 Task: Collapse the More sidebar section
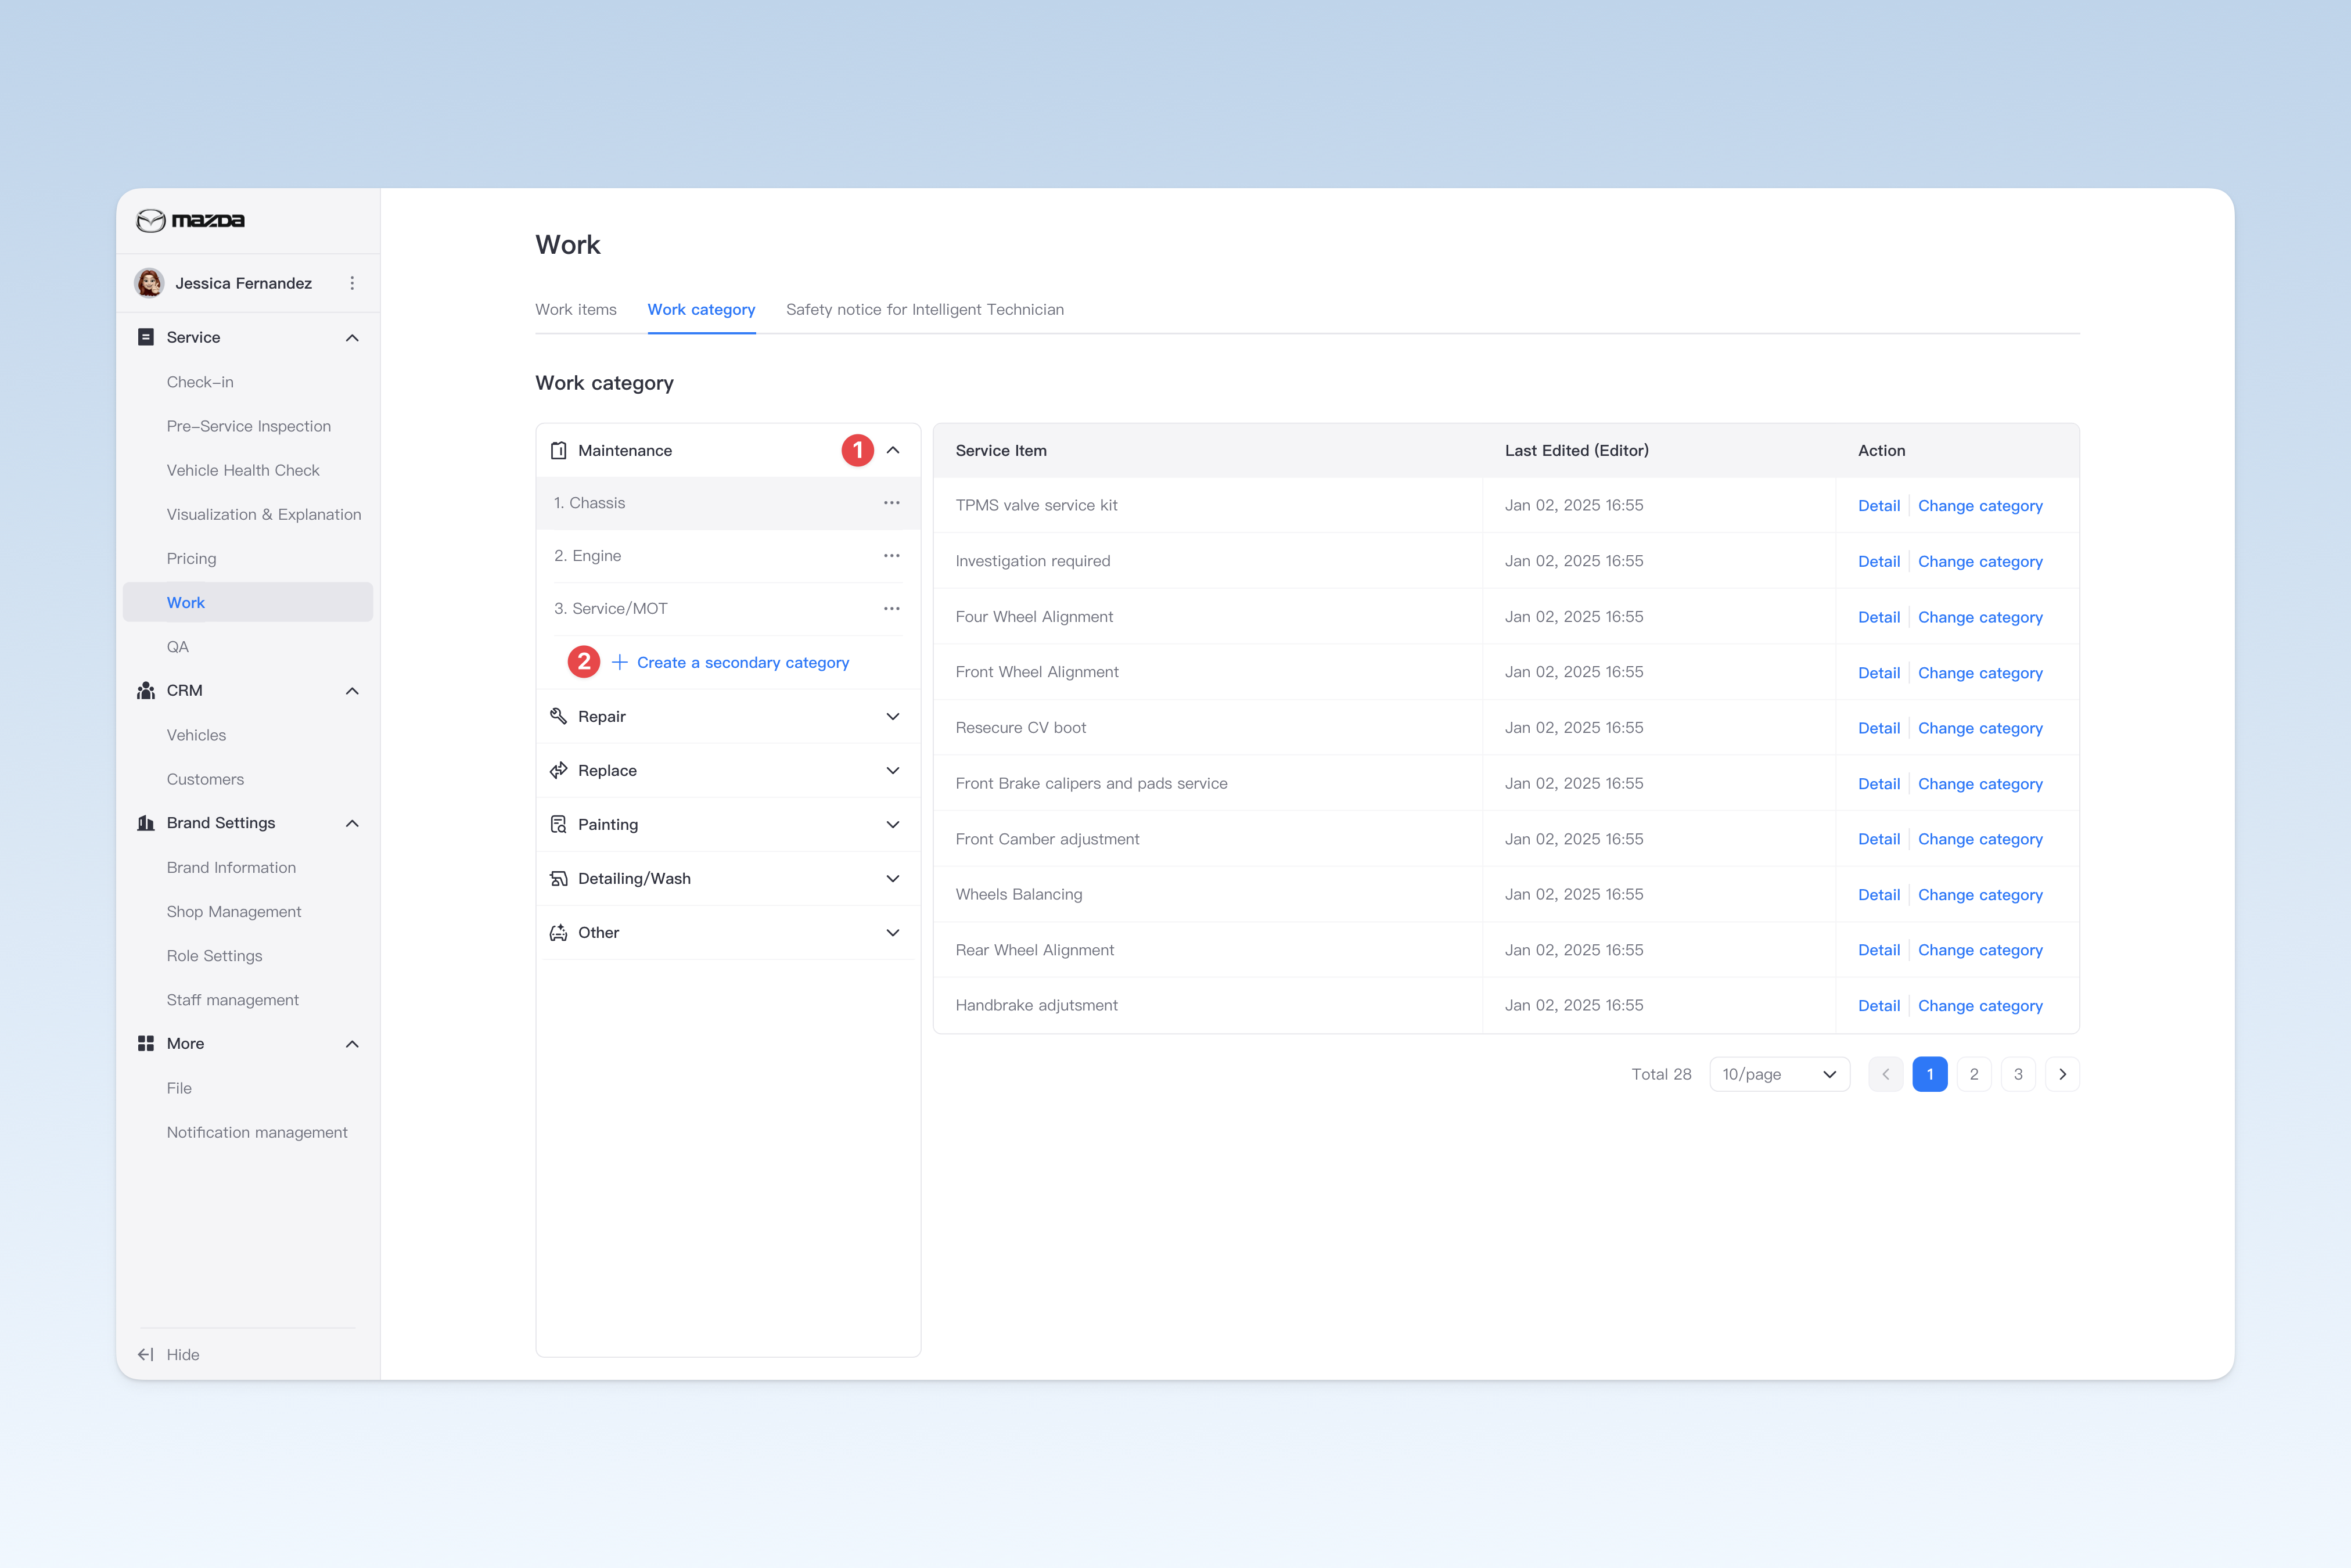point(352,1044)
